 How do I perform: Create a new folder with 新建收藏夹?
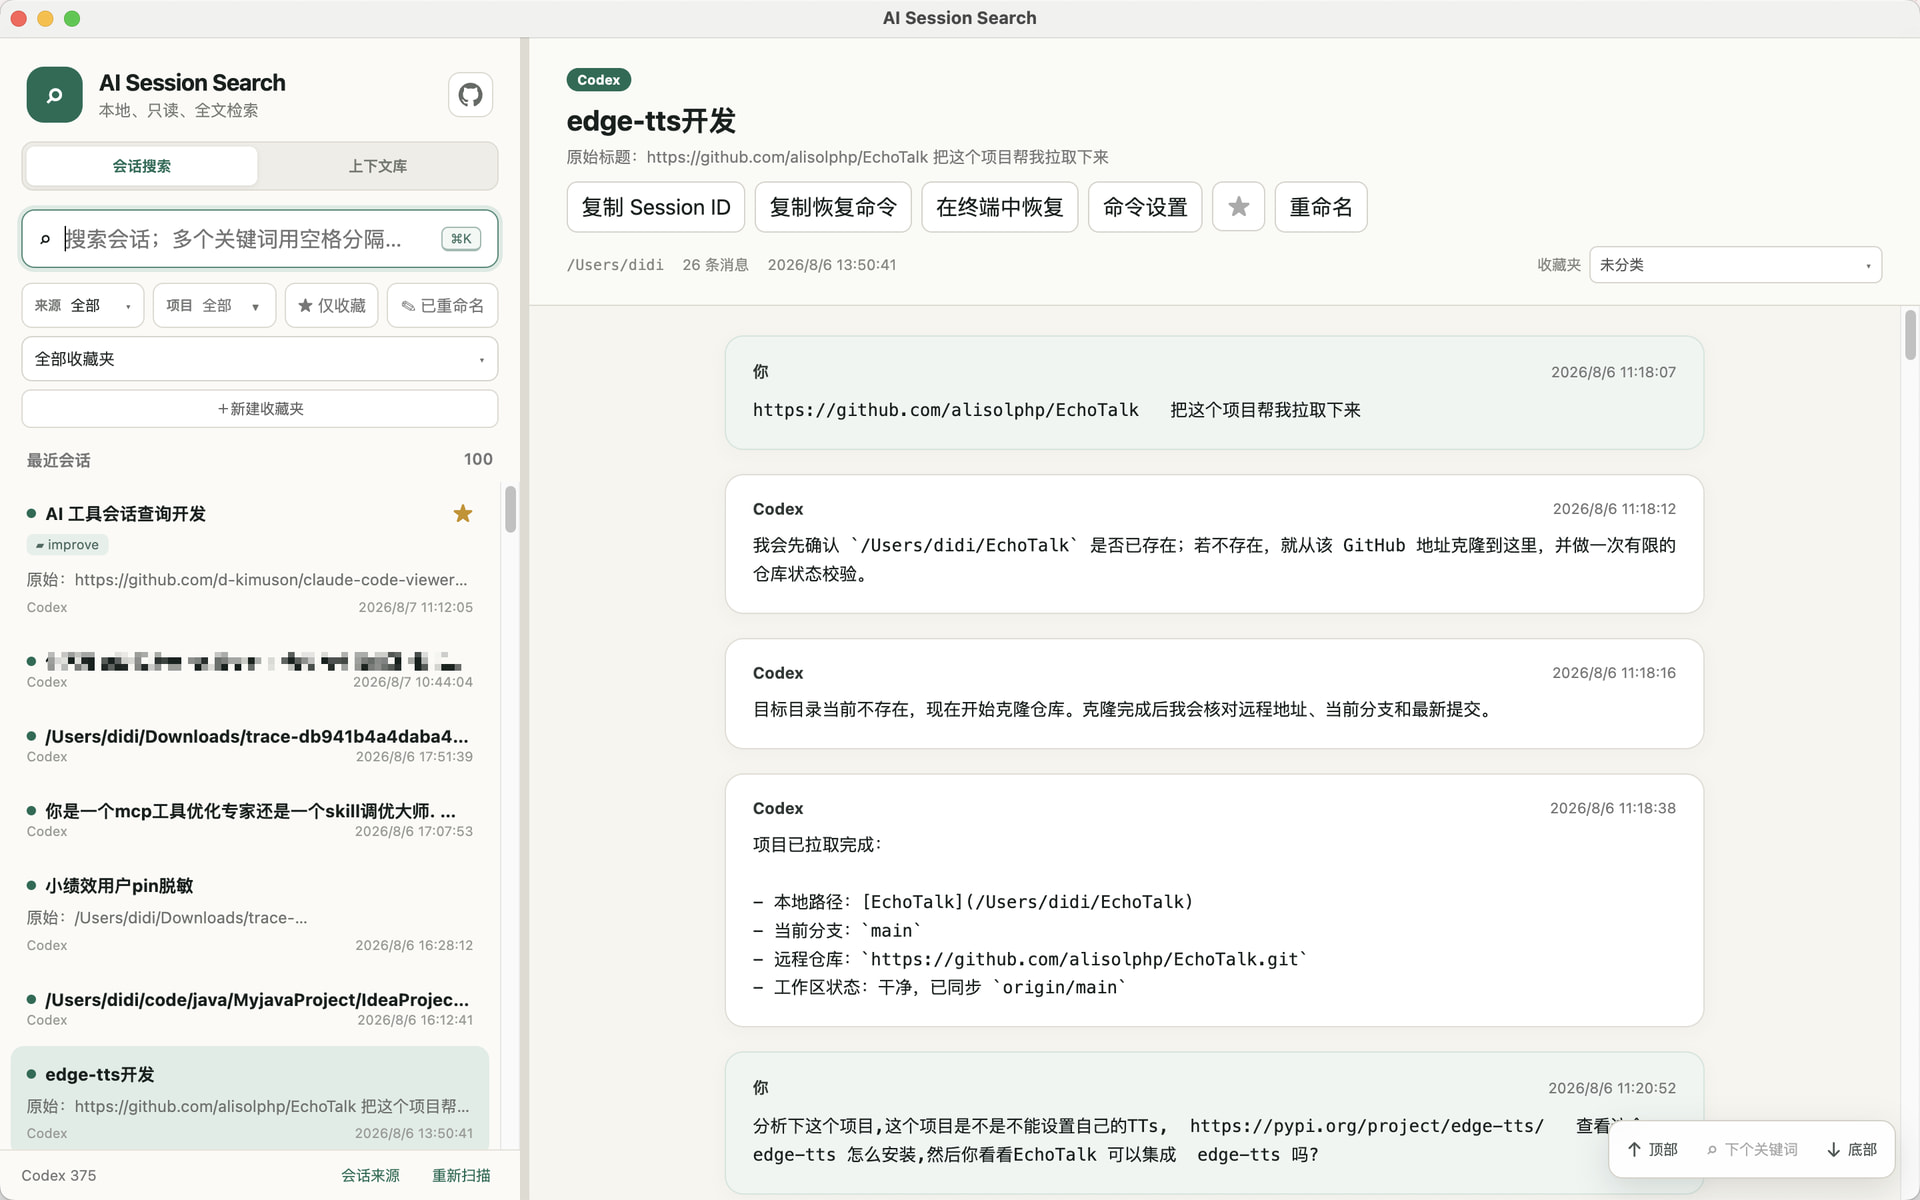260,409
